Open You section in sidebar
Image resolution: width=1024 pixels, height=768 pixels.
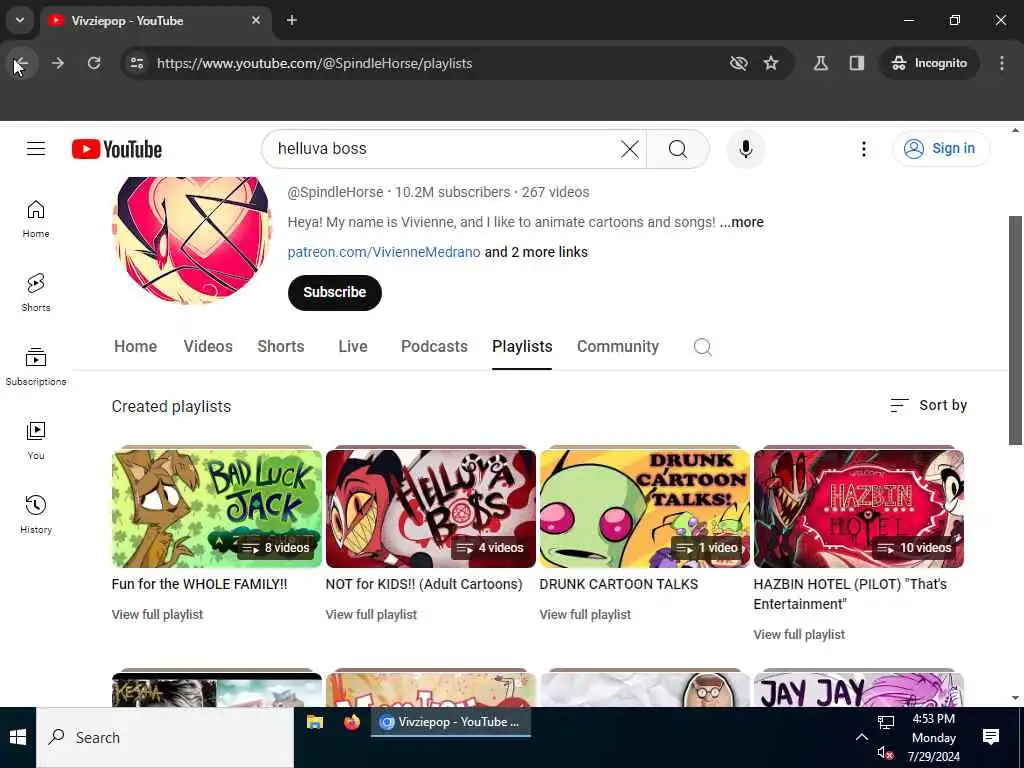[x=36, y=441]
